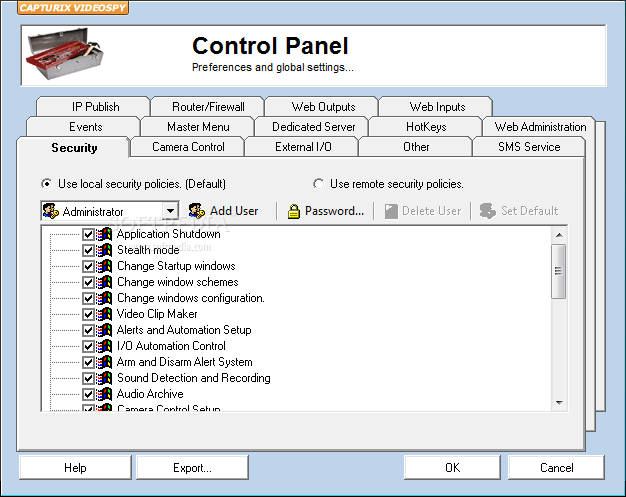Select the Security tab
Image resolution: width=626 pixels, height=497 pixels.
coord(74,148)
